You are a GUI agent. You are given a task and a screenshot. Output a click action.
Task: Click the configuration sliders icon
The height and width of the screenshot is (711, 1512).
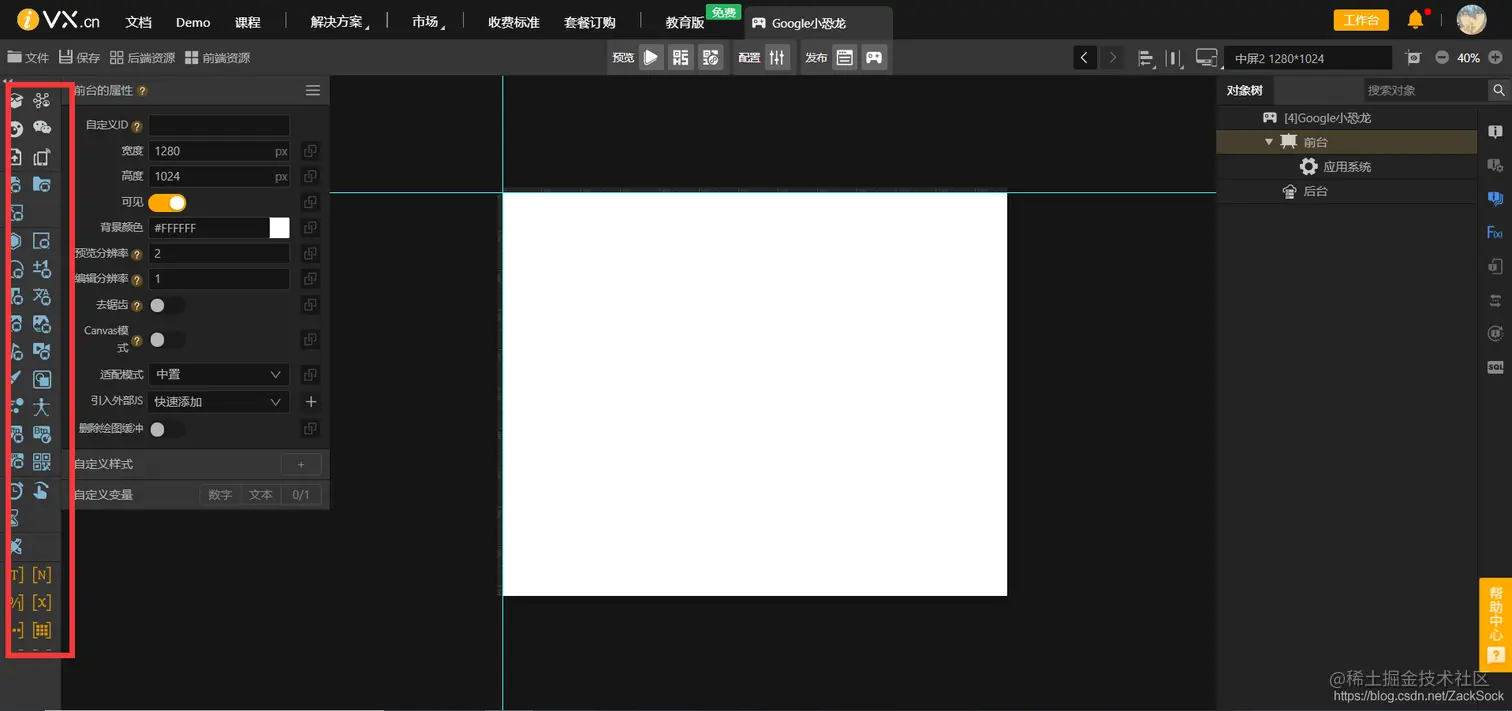[777, 57]
